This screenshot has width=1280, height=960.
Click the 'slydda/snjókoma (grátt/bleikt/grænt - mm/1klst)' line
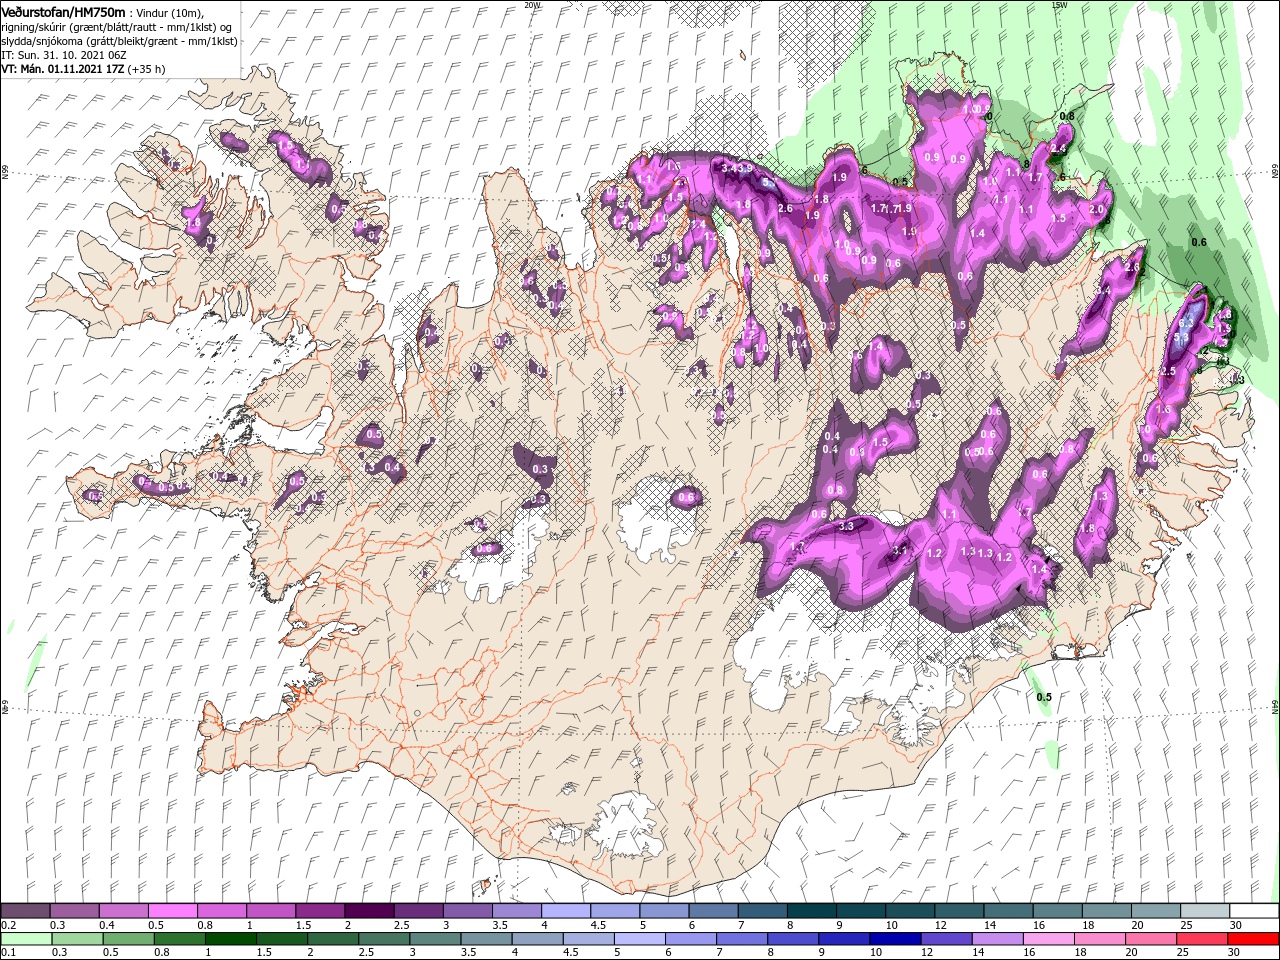119,41
